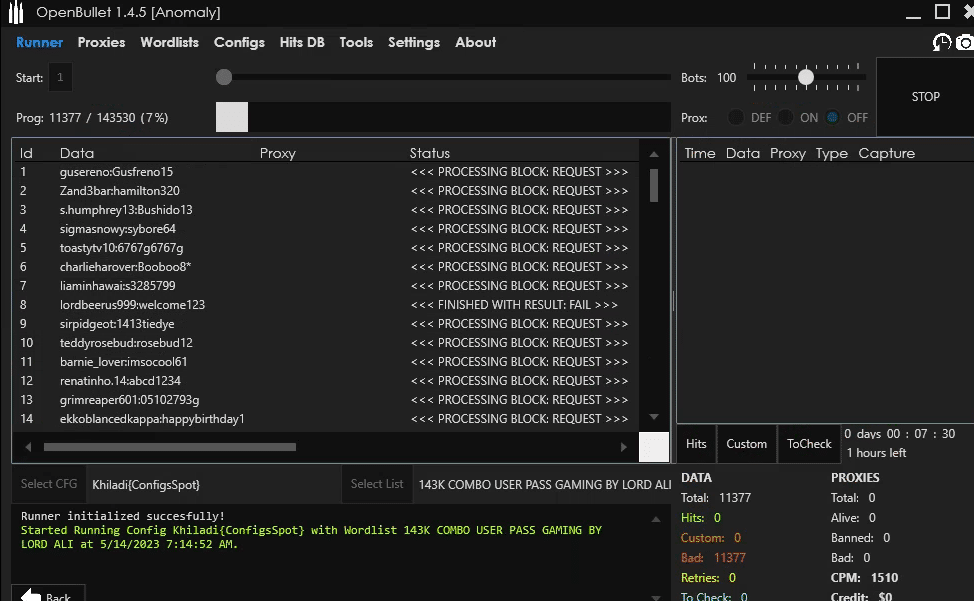Screen dimensions: 974x601
Task: Click the camera screenshot icon
Action: 965,42
